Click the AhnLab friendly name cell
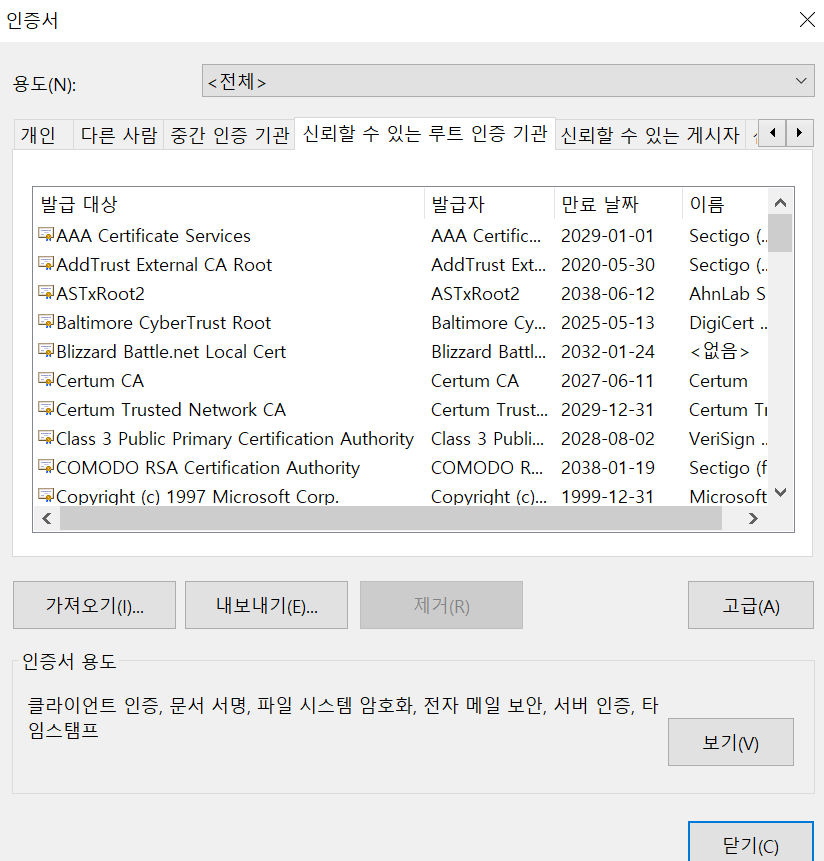 (x=727, y=294)
